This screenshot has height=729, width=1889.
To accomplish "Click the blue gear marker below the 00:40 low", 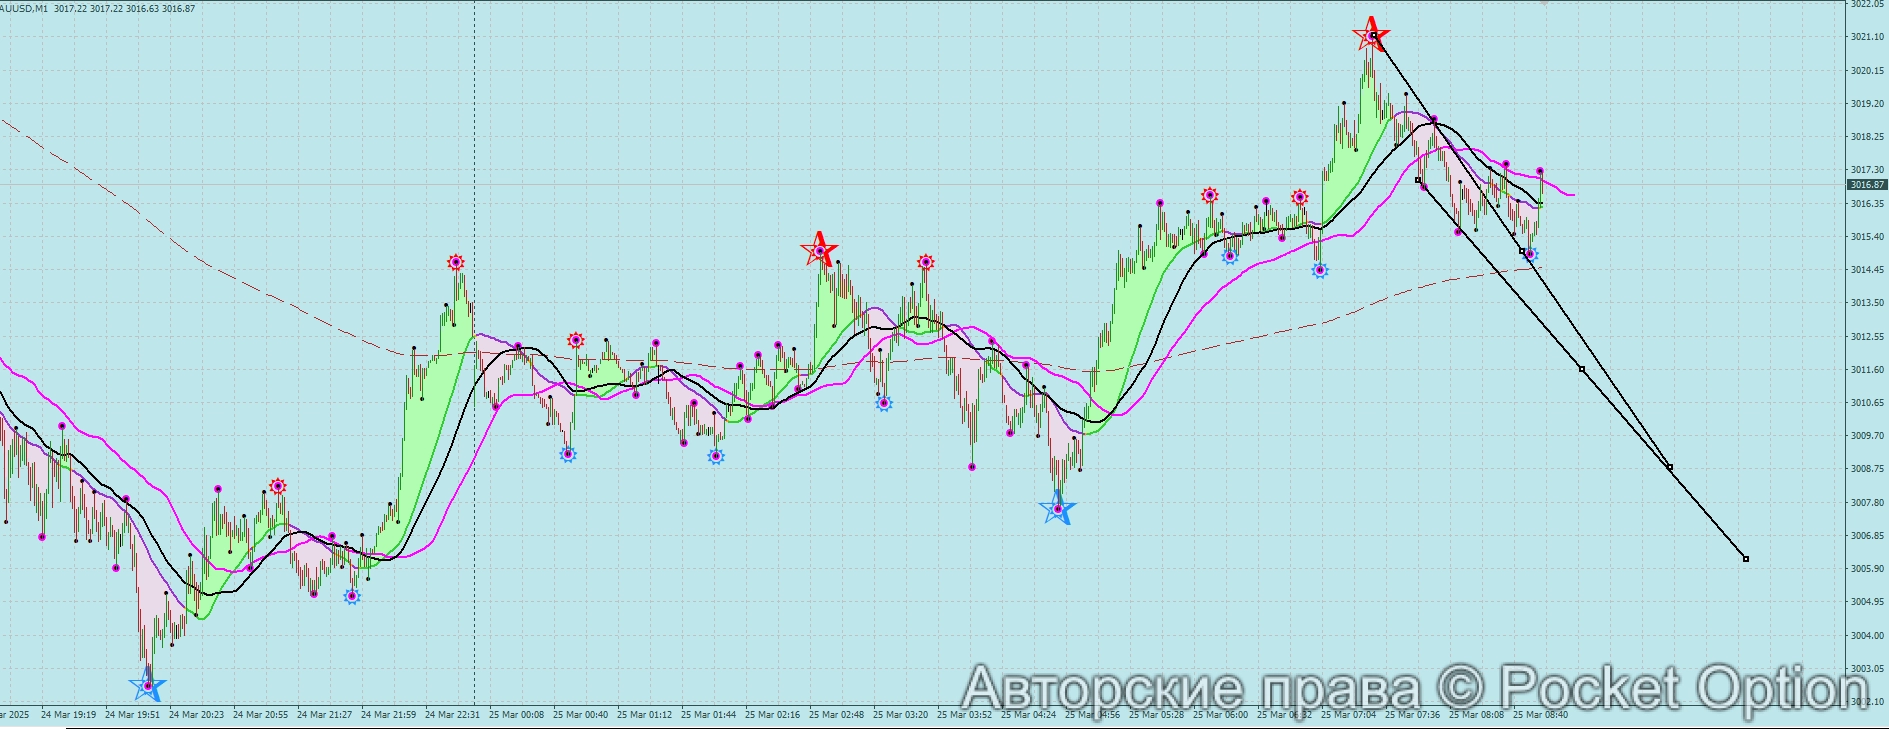I will (x=568, y=454).
